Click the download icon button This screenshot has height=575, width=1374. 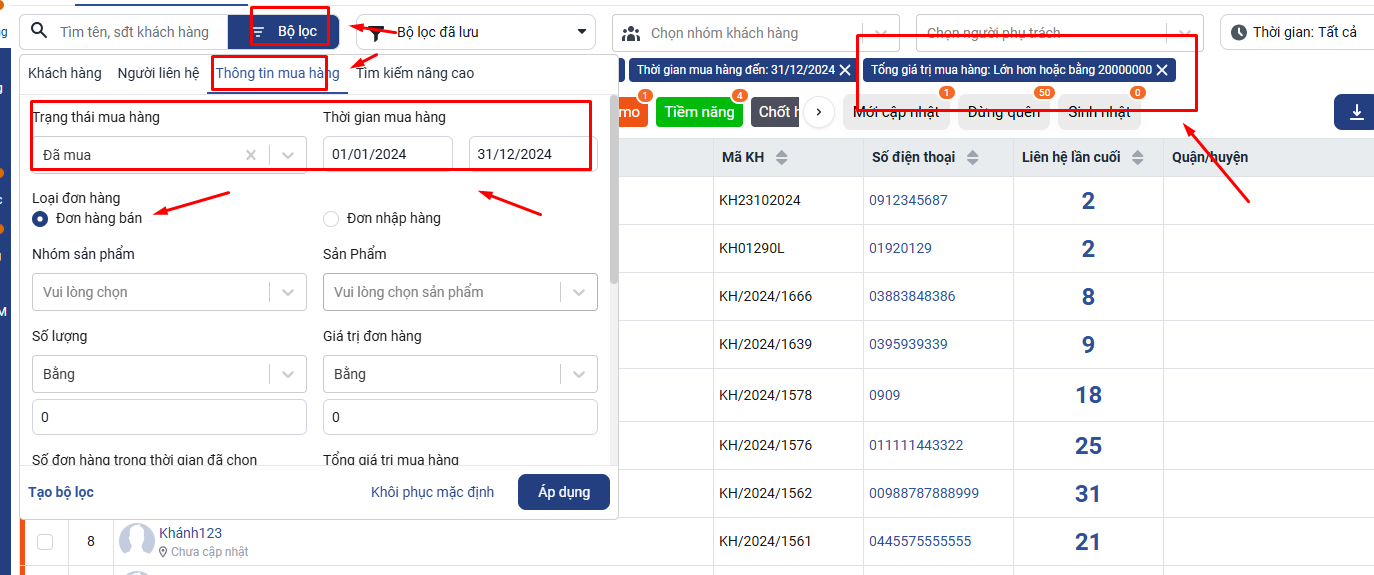point(1356,112)
